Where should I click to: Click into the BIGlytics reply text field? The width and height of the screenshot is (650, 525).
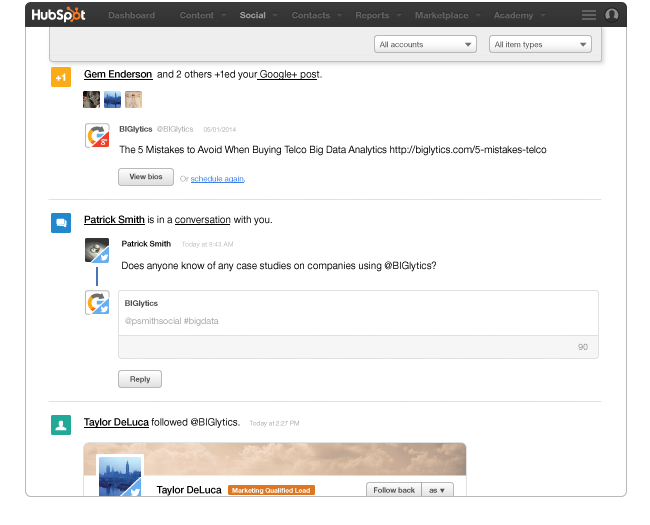click(x=358, y=313)
